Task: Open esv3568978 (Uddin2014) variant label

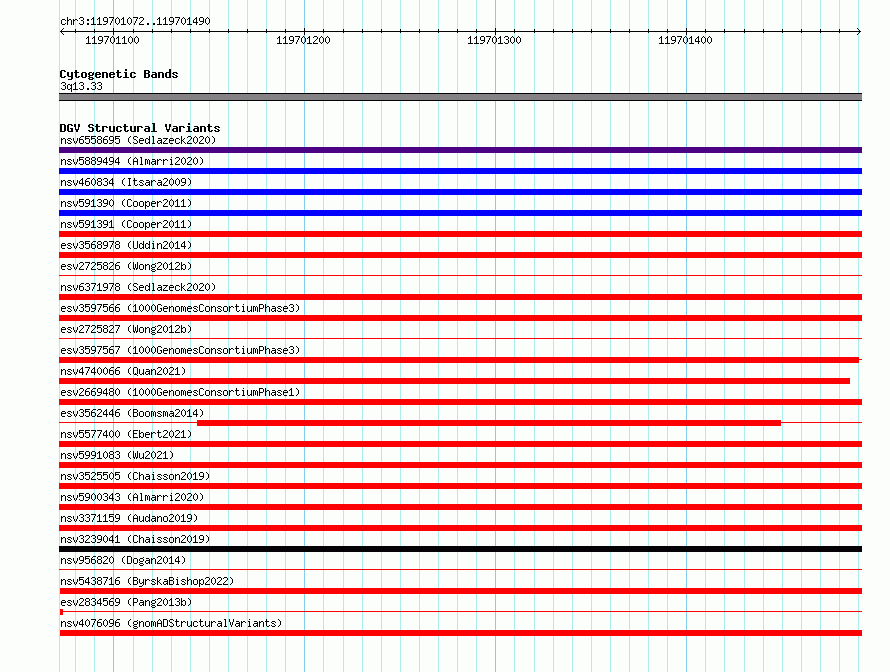Action: tap(126, 245)
